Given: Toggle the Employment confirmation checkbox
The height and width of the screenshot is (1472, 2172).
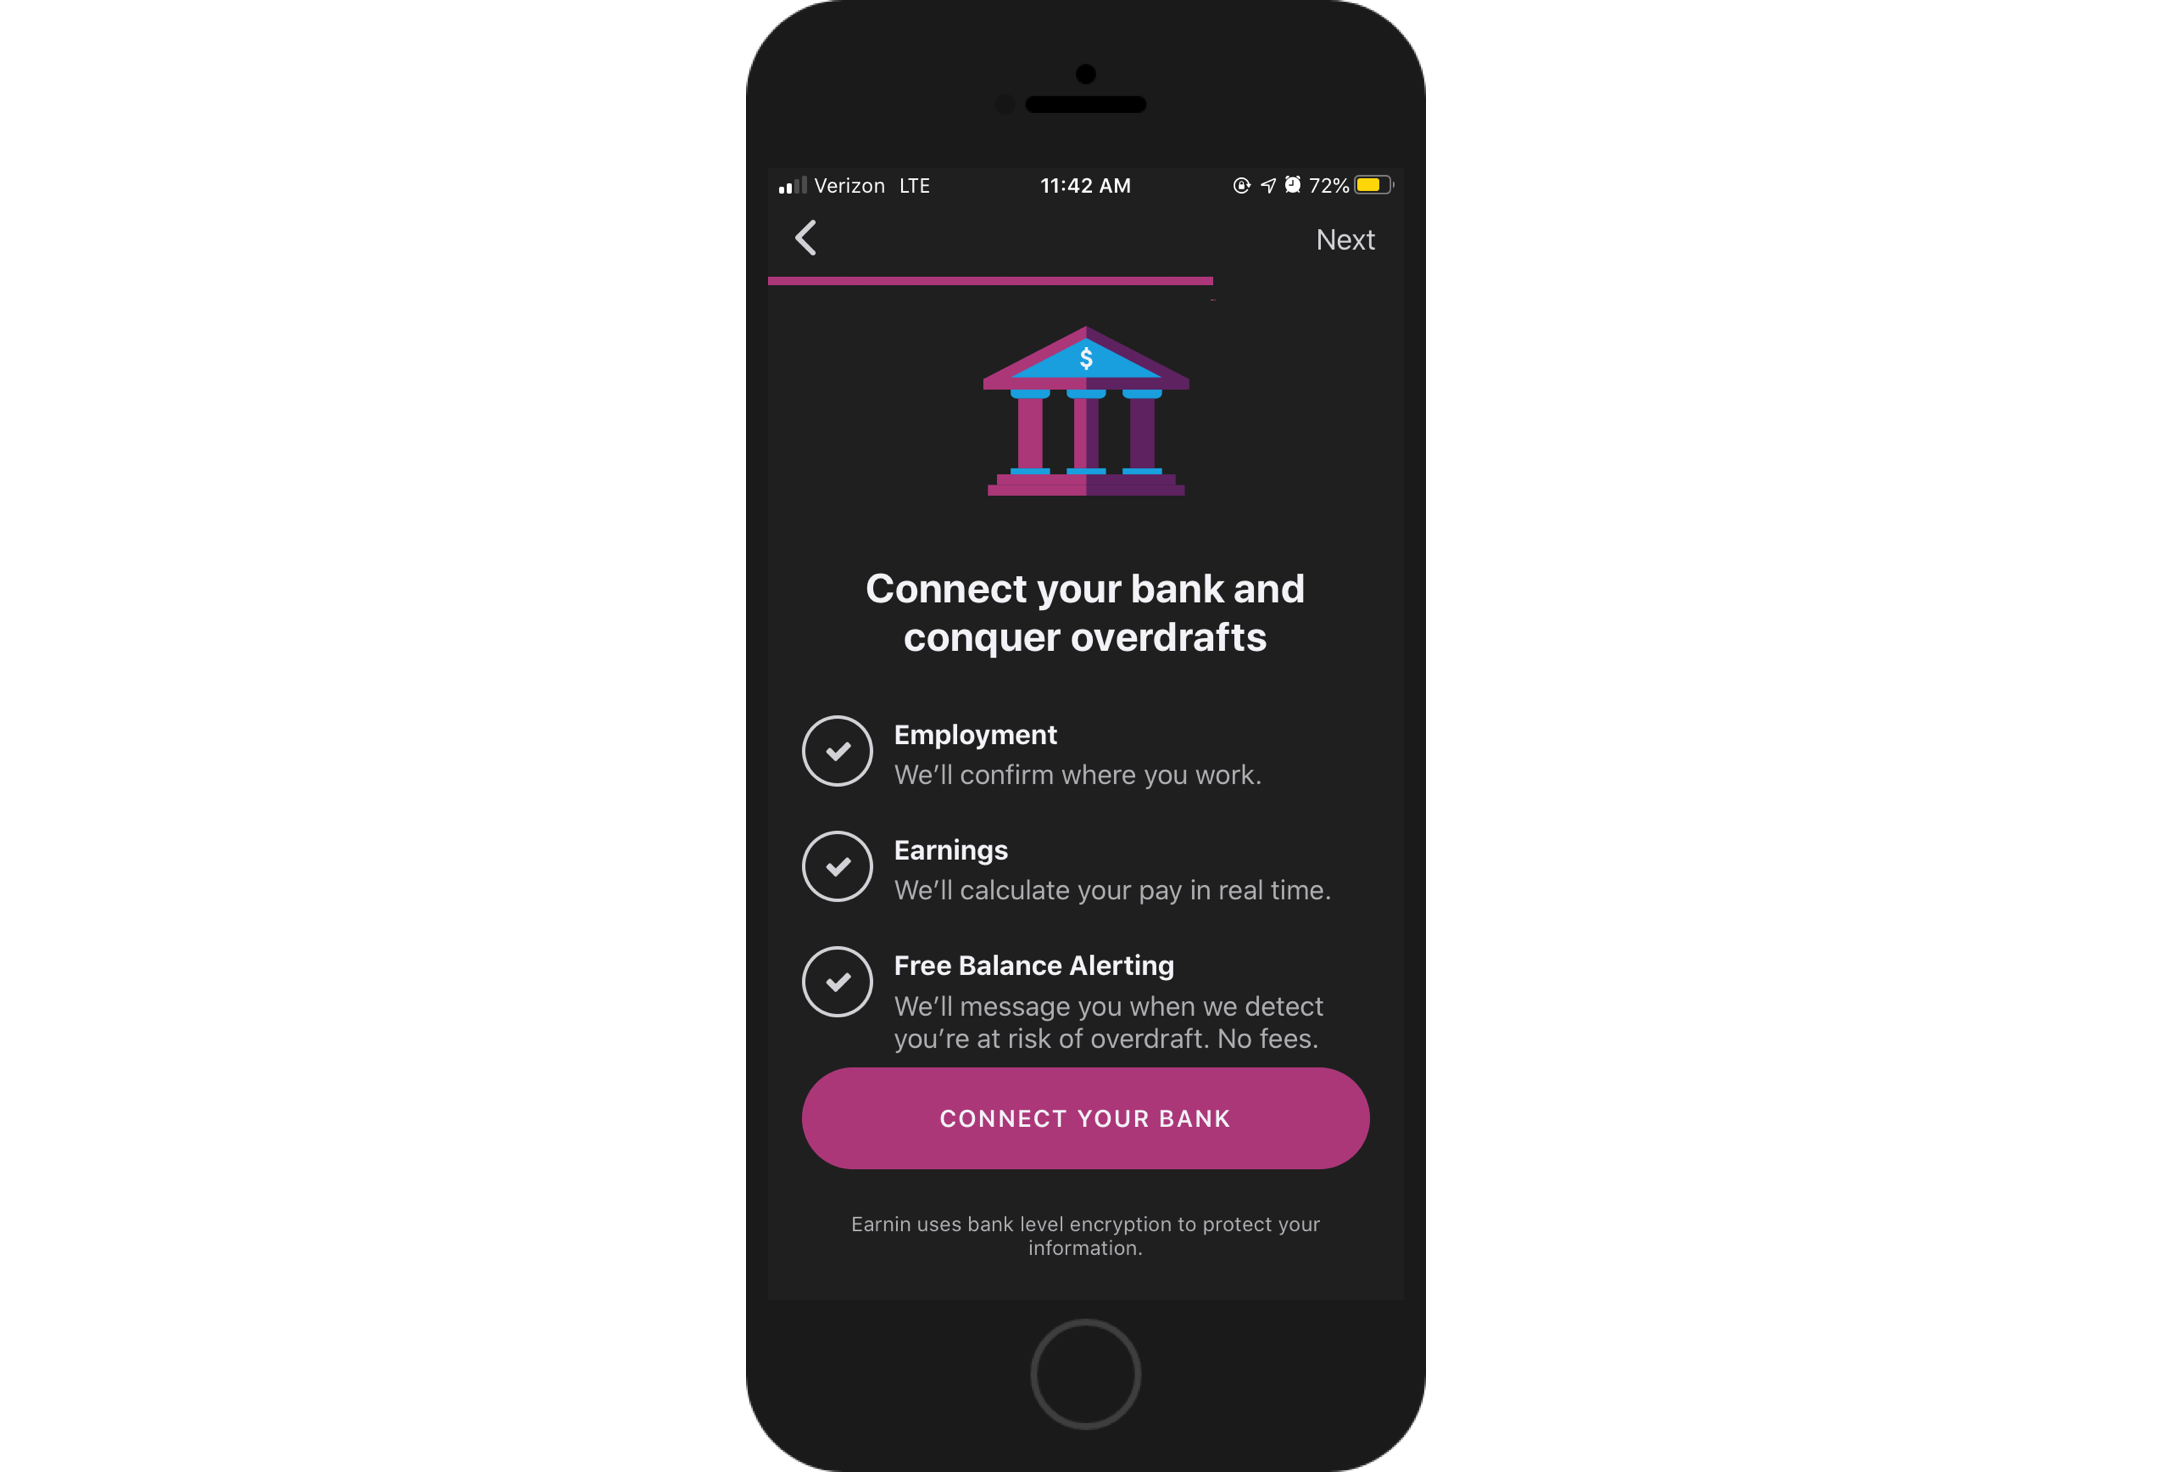Looking at the screenshot, I should pos(836,751).
